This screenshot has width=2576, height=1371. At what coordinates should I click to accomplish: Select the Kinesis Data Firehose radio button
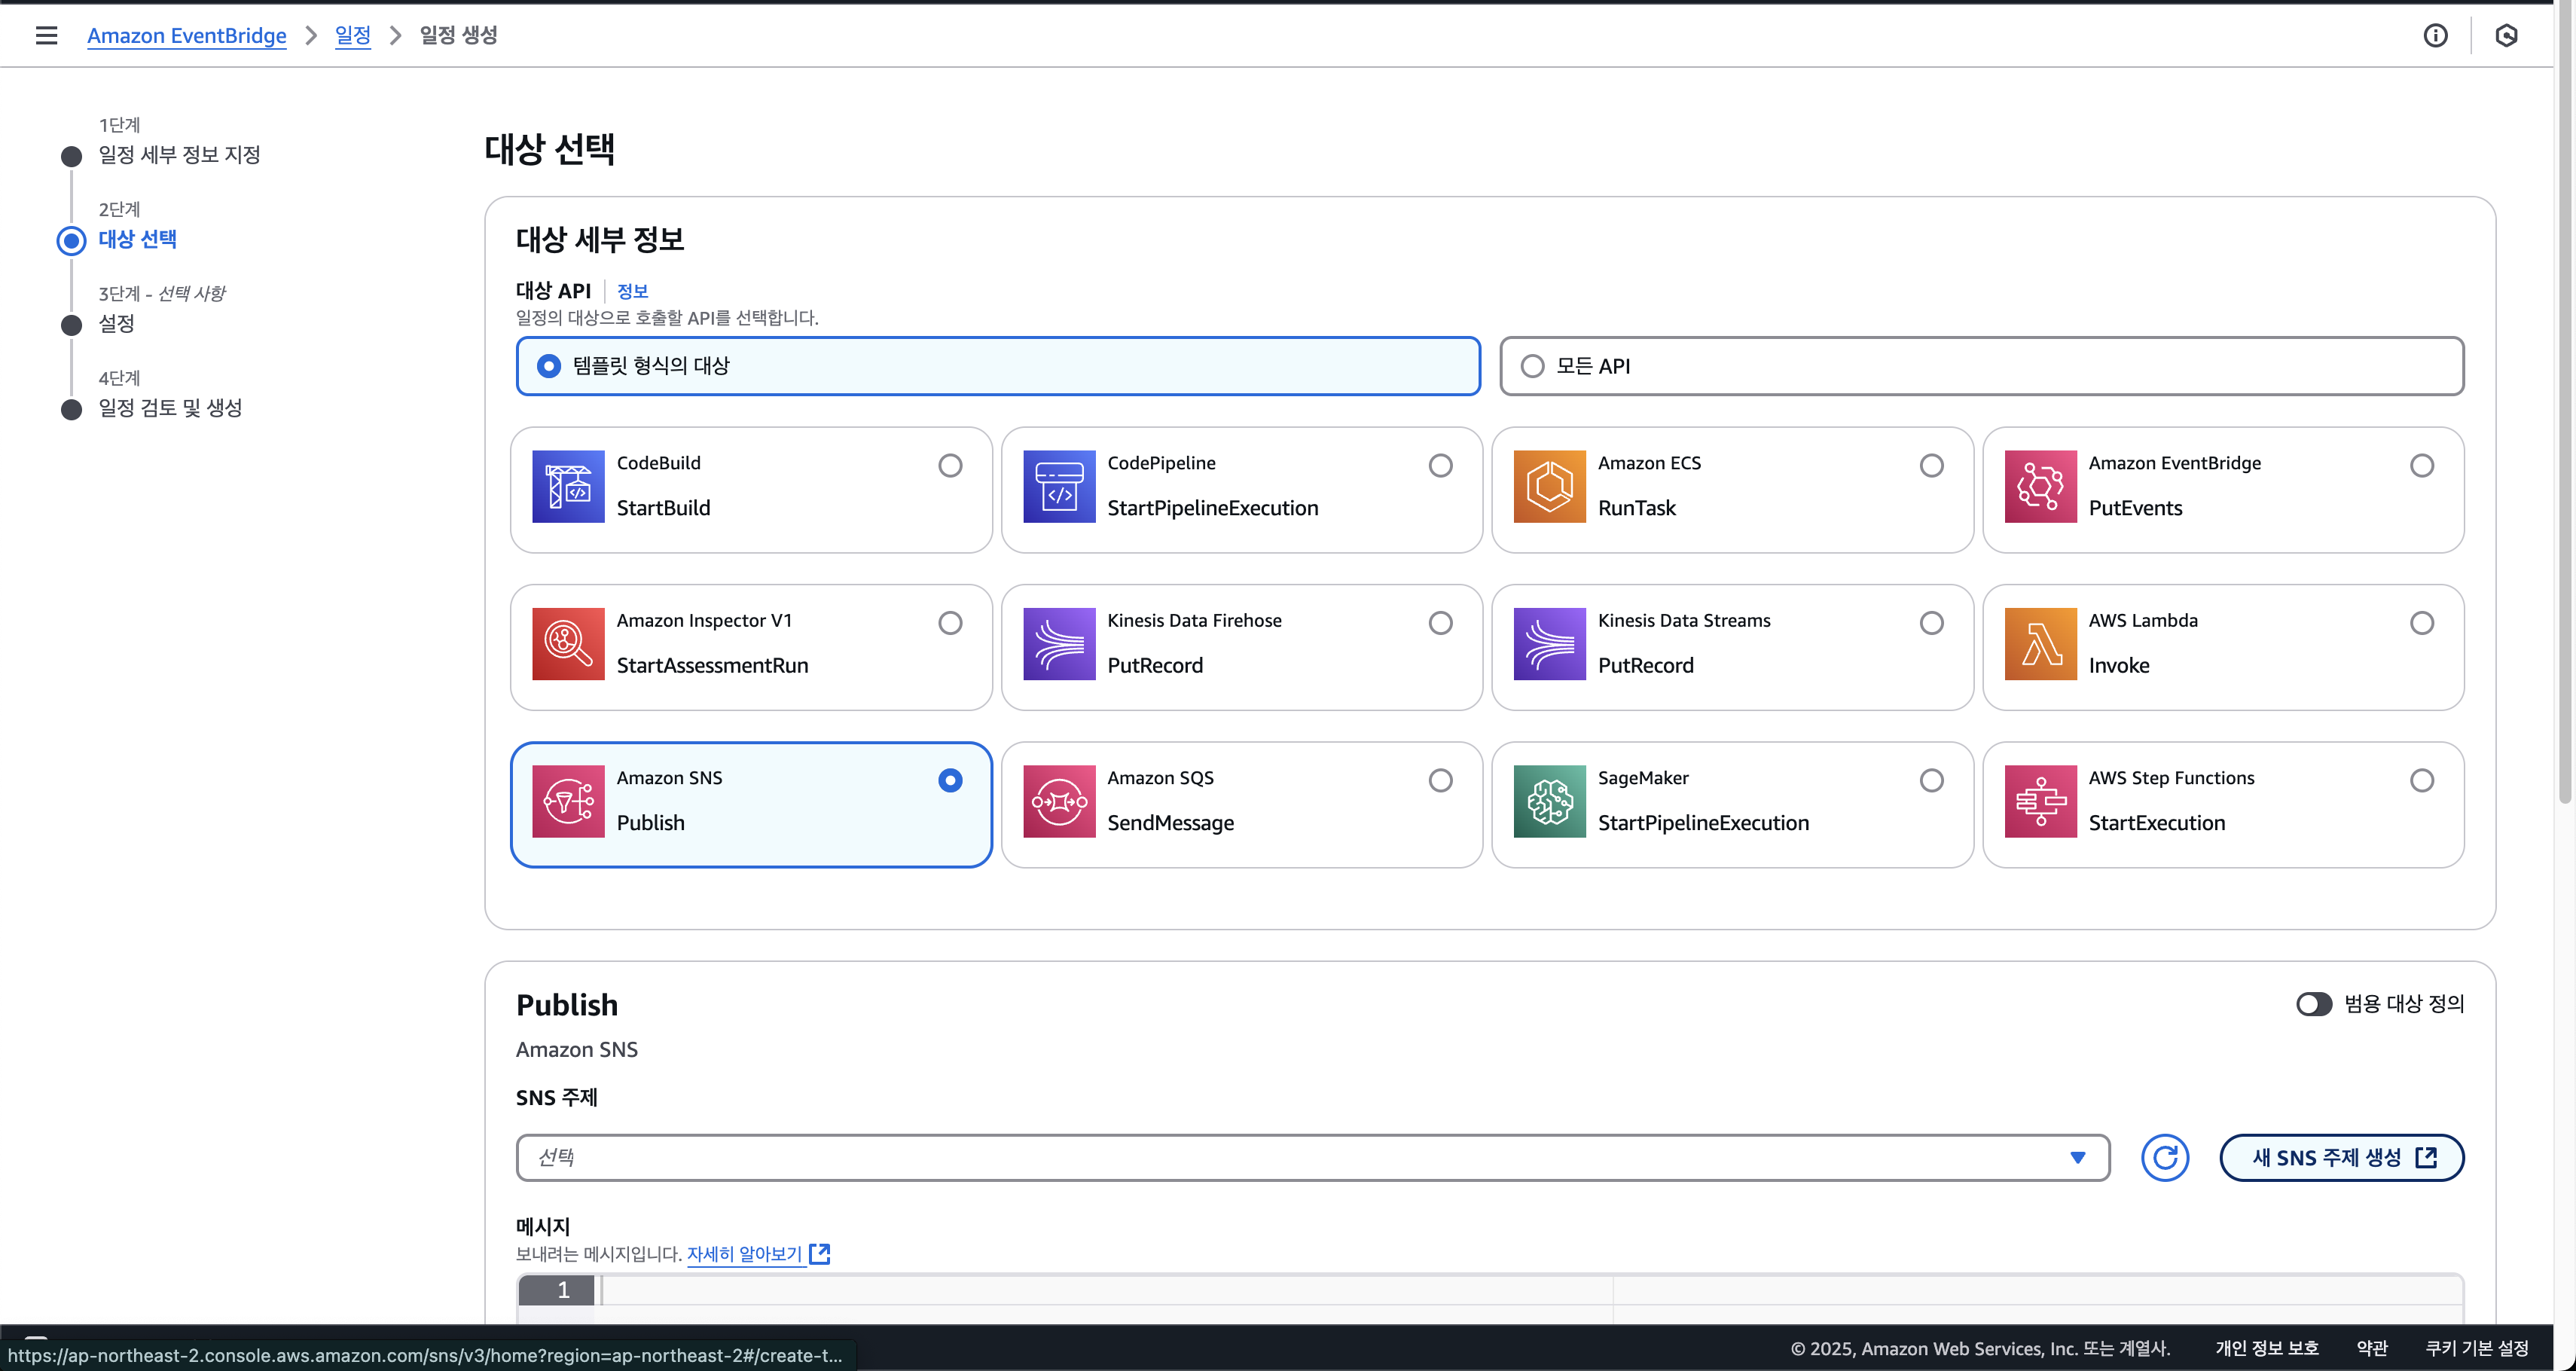[1440, 623]
